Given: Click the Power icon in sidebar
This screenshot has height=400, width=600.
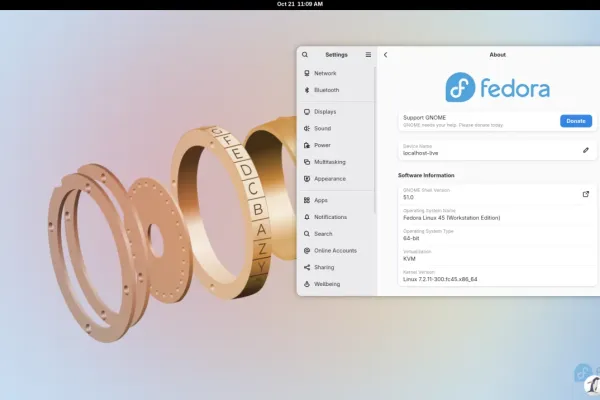Looking at the screenshot, I should [x=307, y=145].
